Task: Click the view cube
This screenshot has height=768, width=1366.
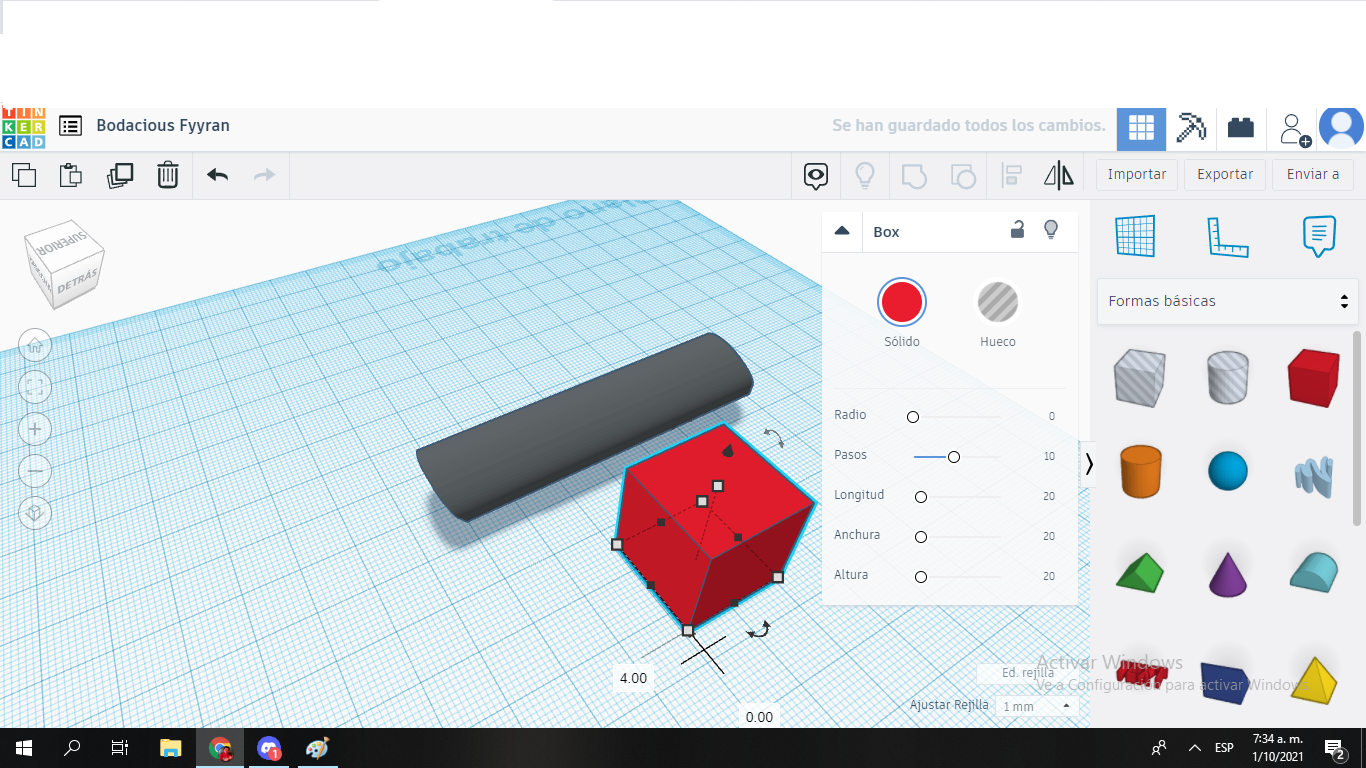Action: tap(65, 264)
